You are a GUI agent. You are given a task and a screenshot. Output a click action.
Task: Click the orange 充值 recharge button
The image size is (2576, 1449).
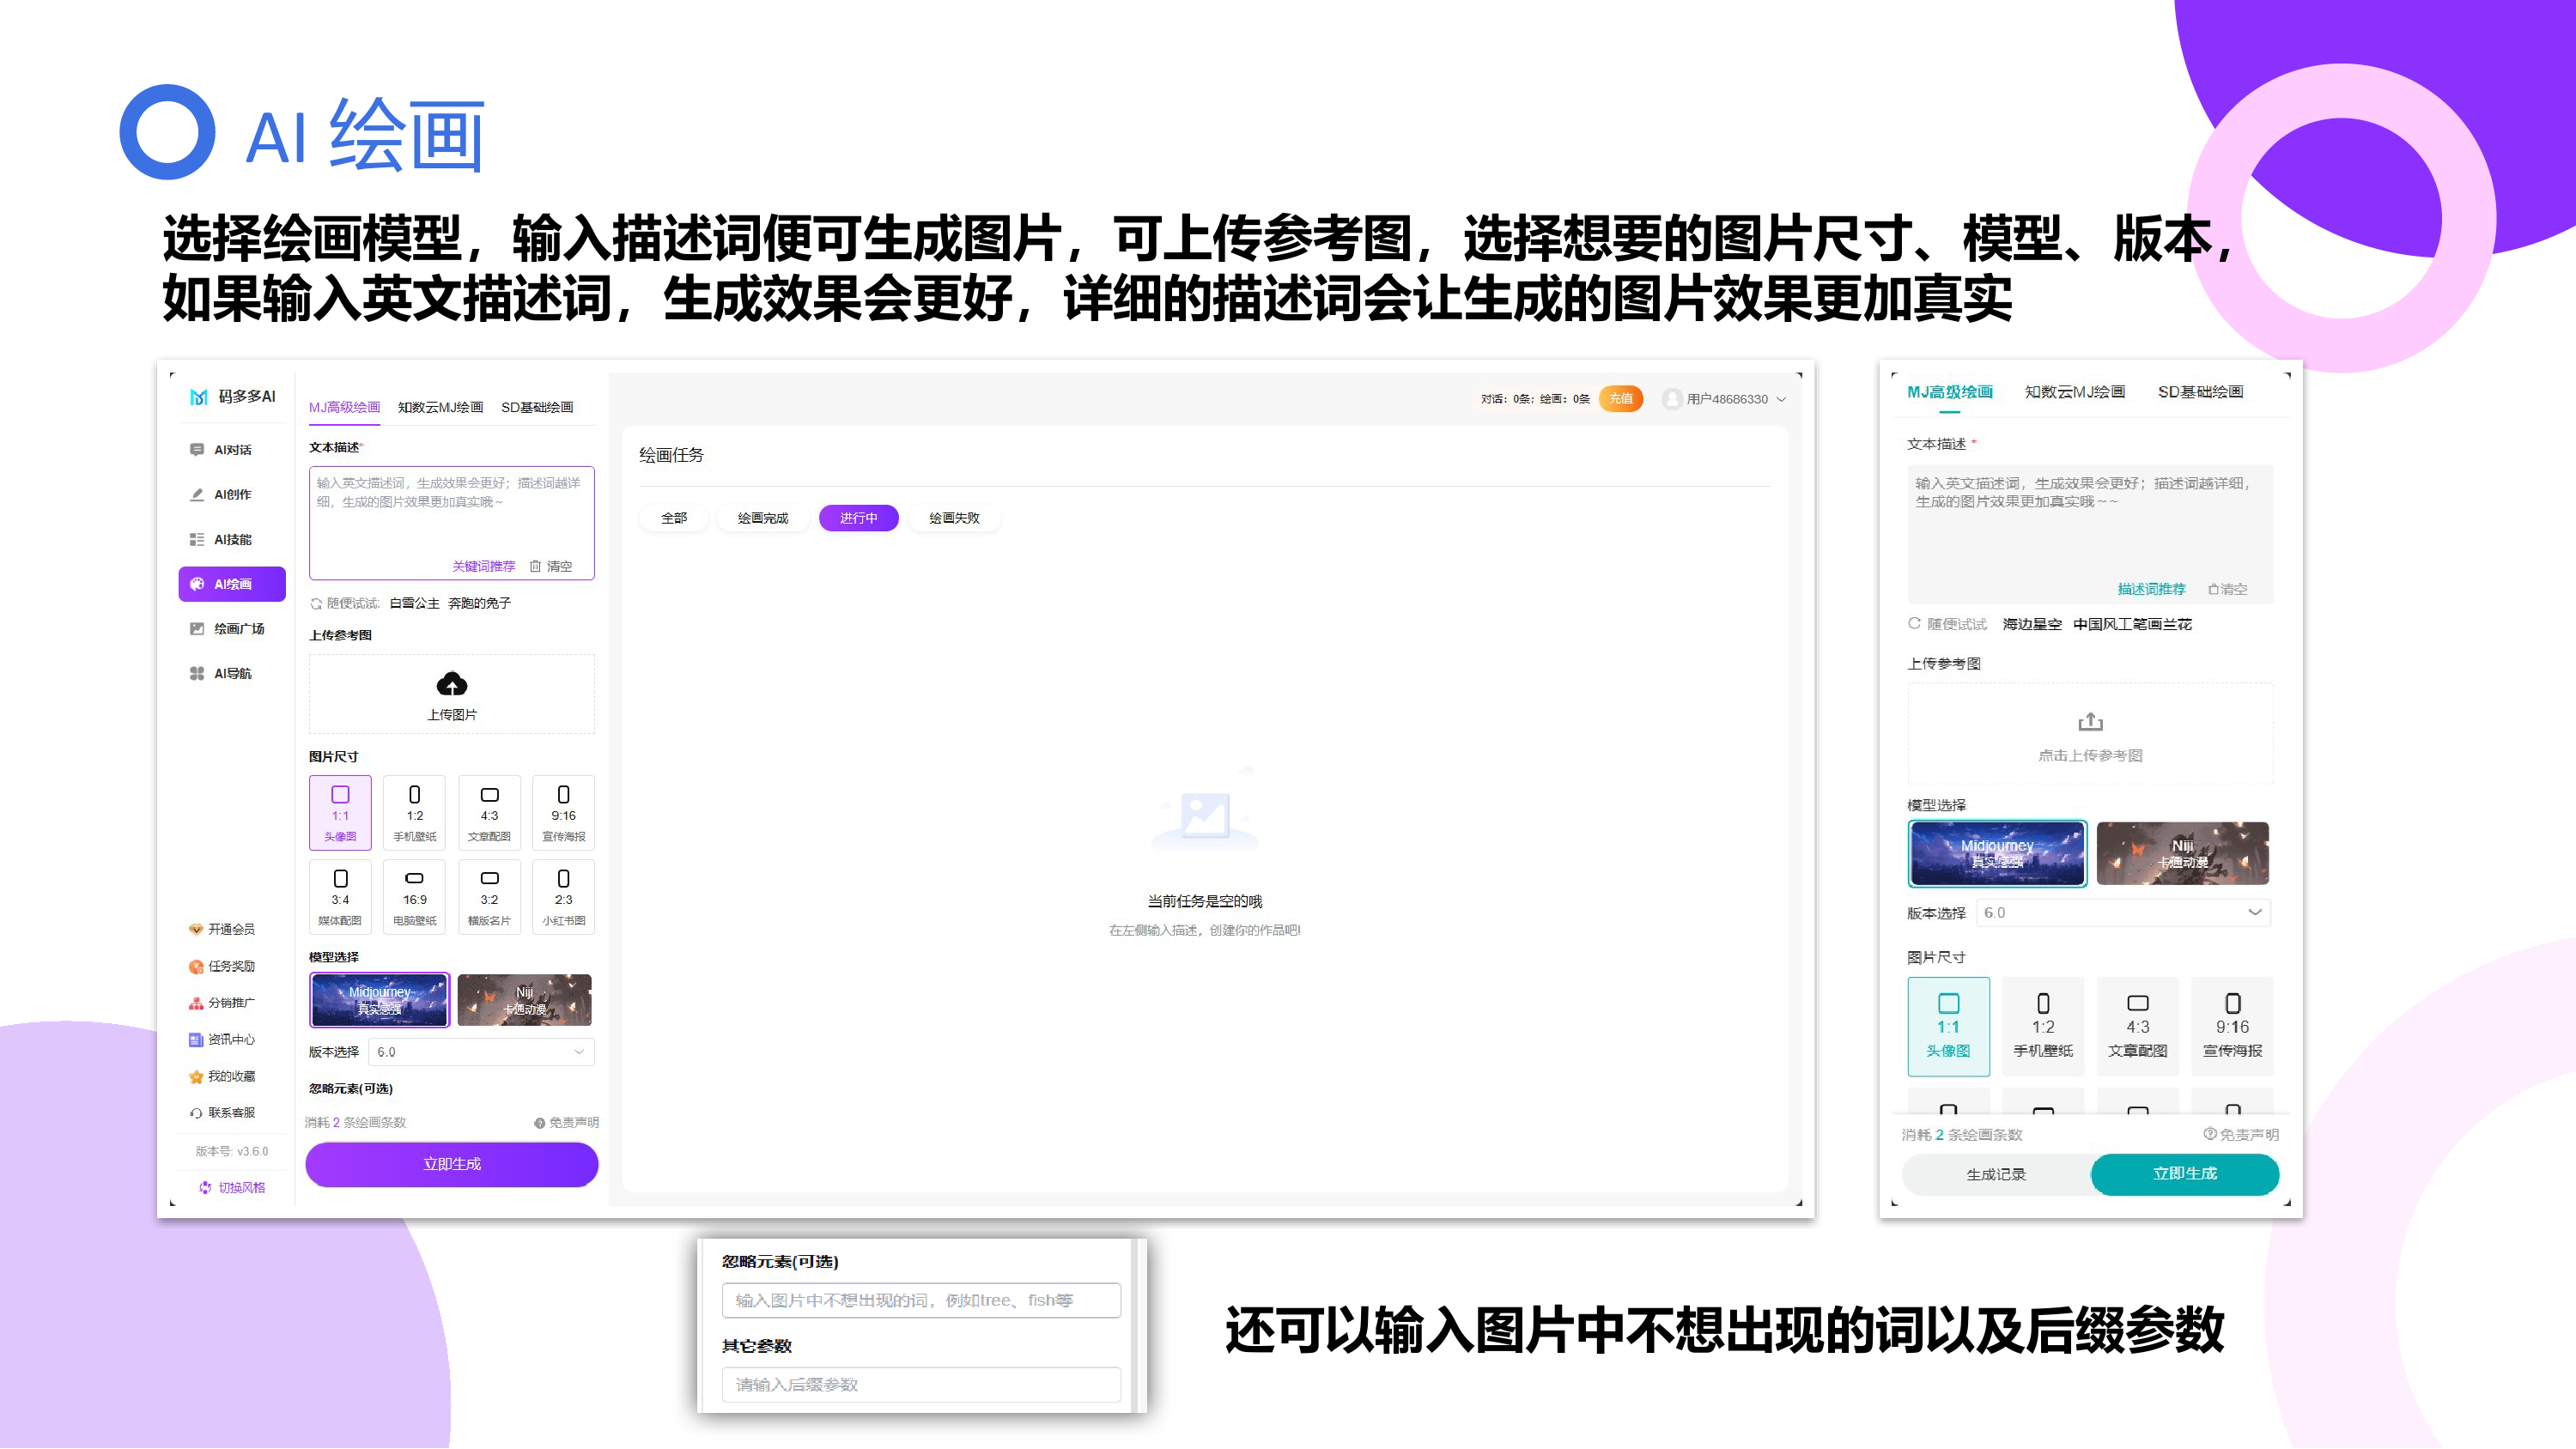coord(1620,399)
